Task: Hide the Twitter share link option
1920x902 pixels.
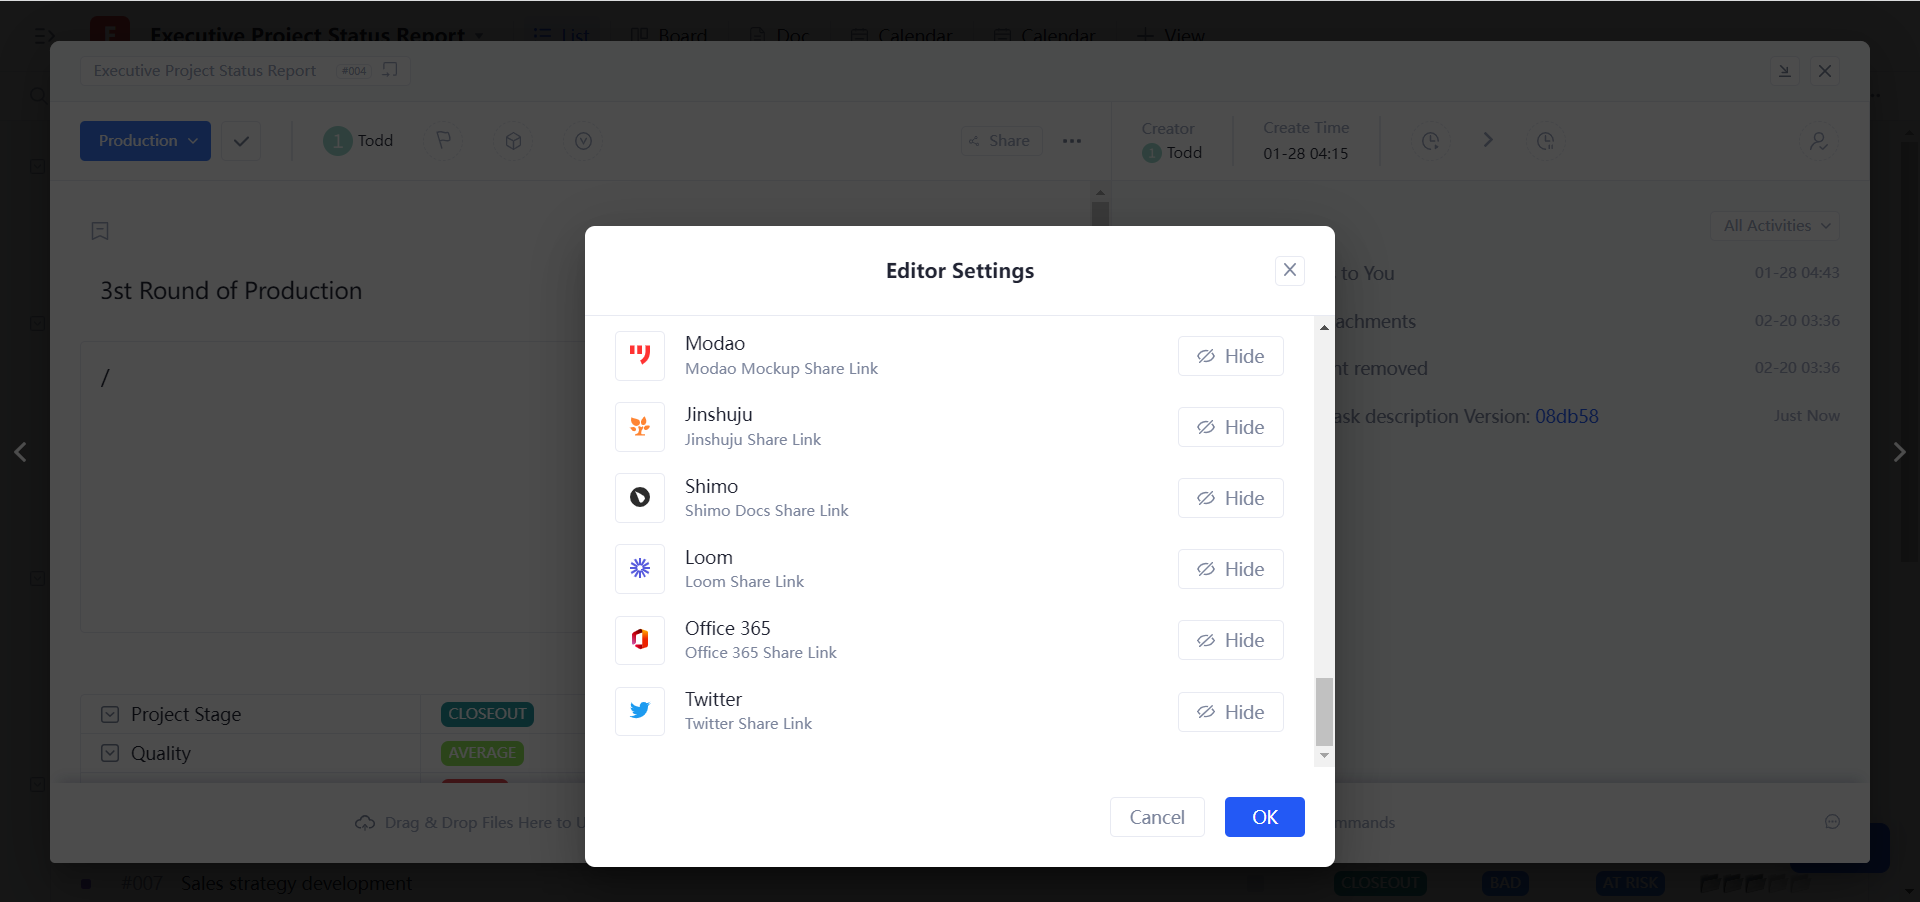Action: 1230,712
